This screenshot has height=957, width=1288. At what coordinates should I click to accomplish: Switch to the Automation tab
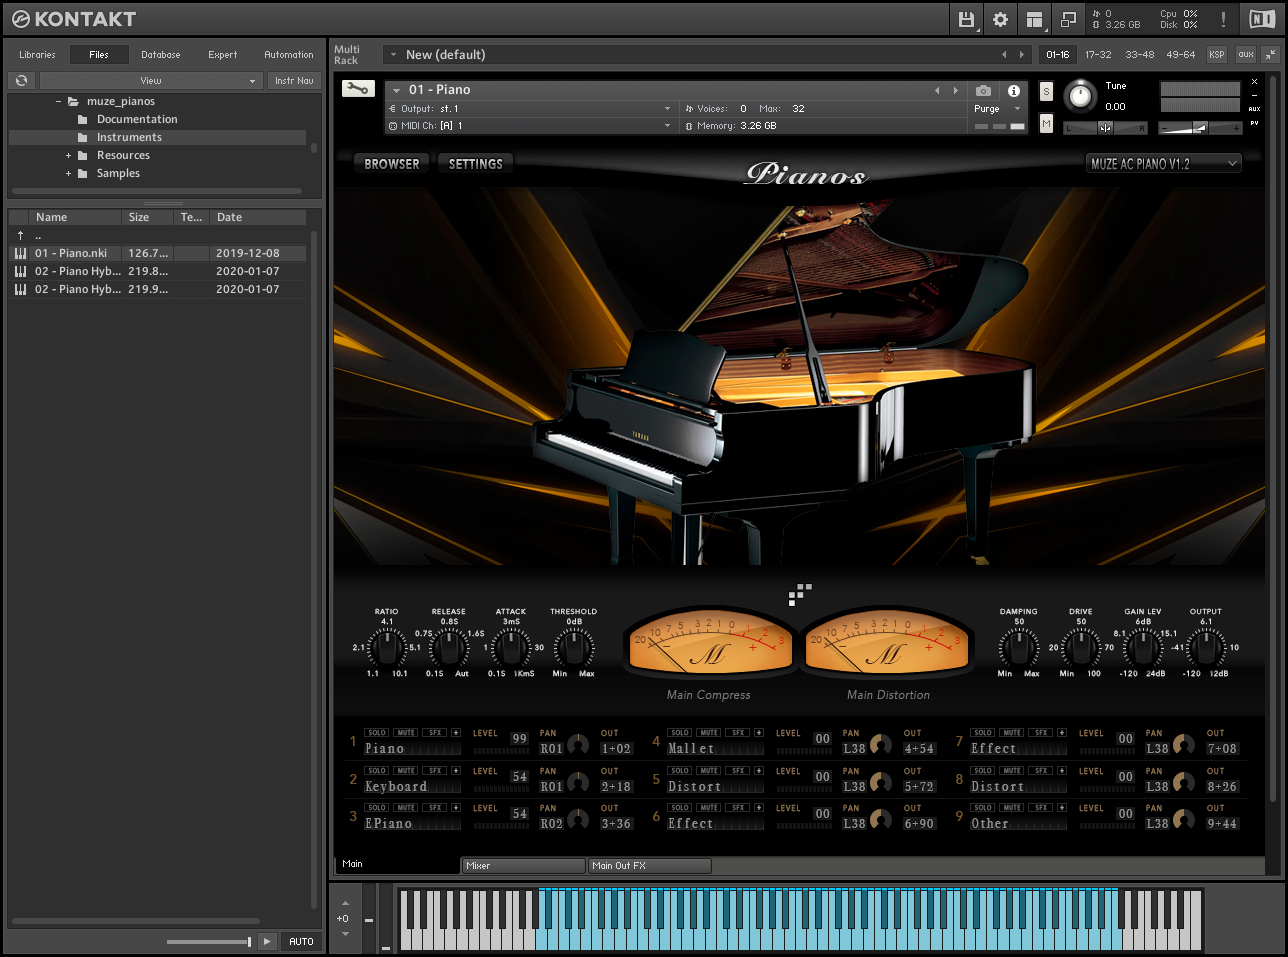pos(289,55)
